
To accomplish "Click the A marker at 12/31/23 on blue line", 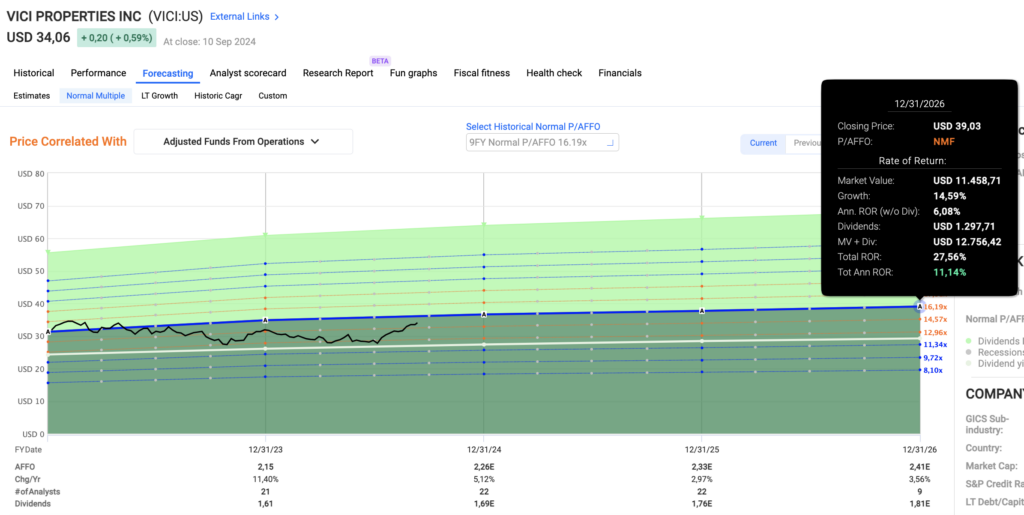I will [265, 320].
